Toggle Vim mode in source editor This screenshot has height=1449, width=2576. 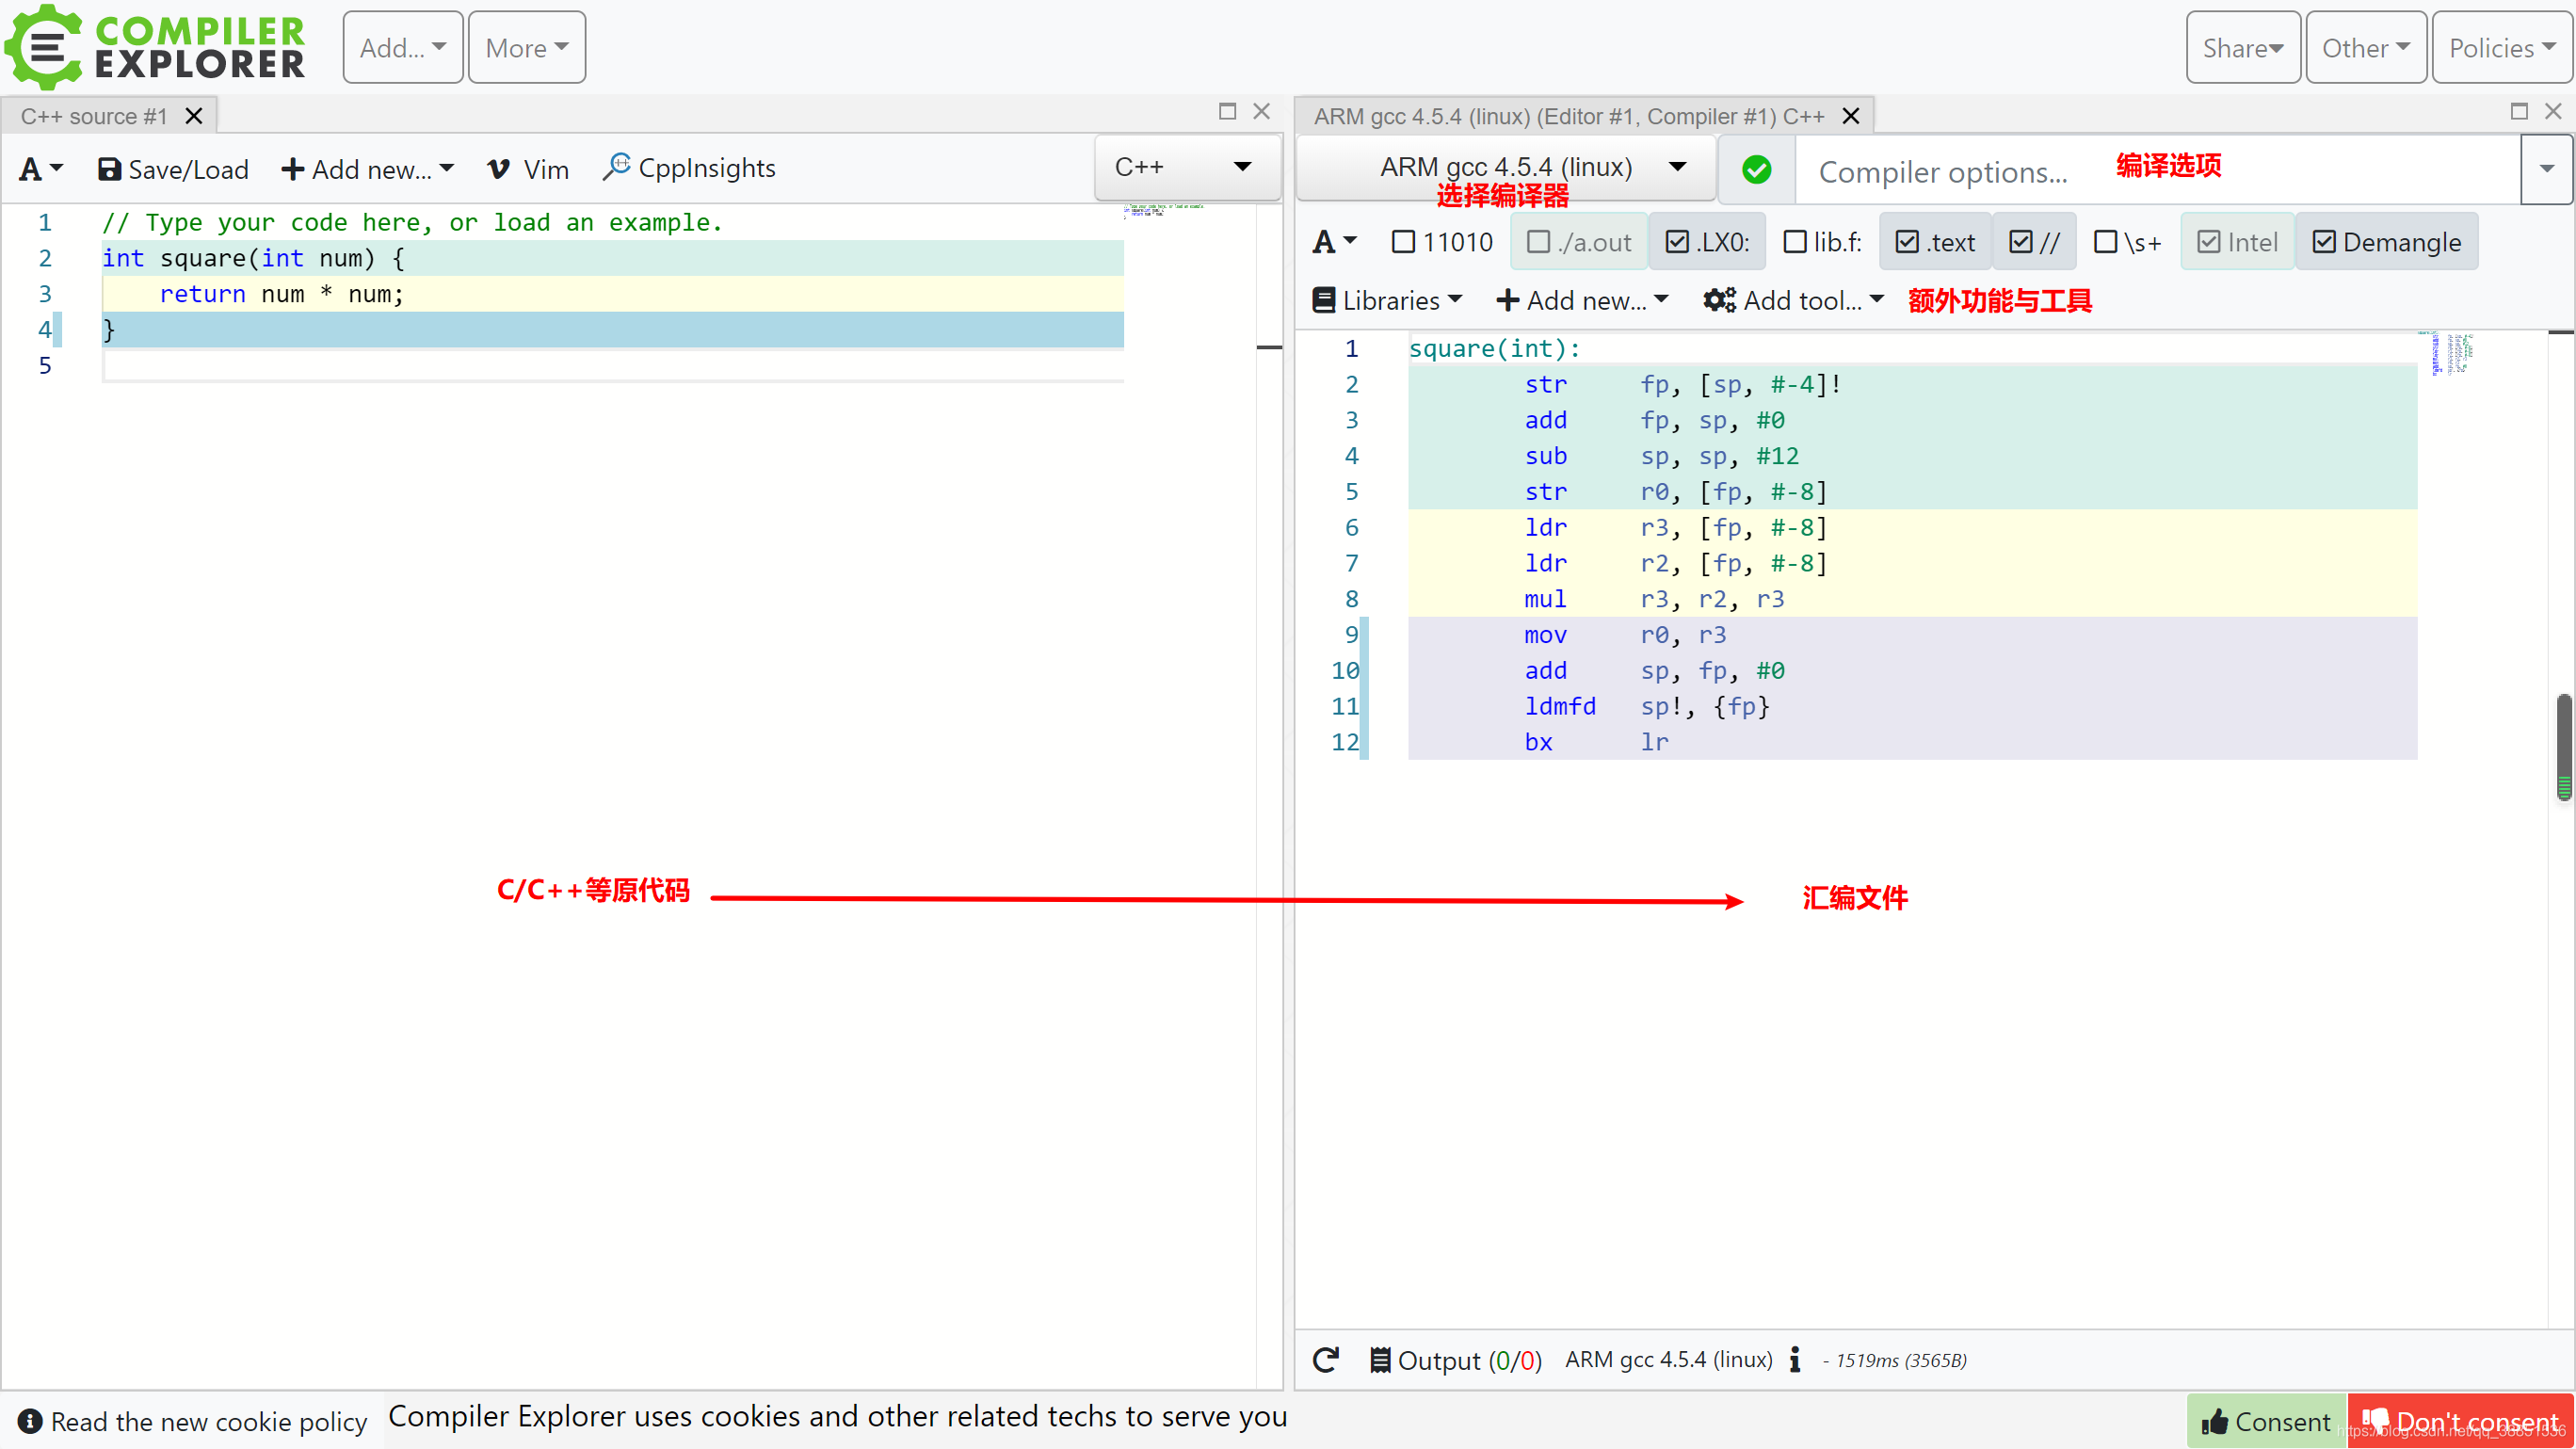(528, 169)
